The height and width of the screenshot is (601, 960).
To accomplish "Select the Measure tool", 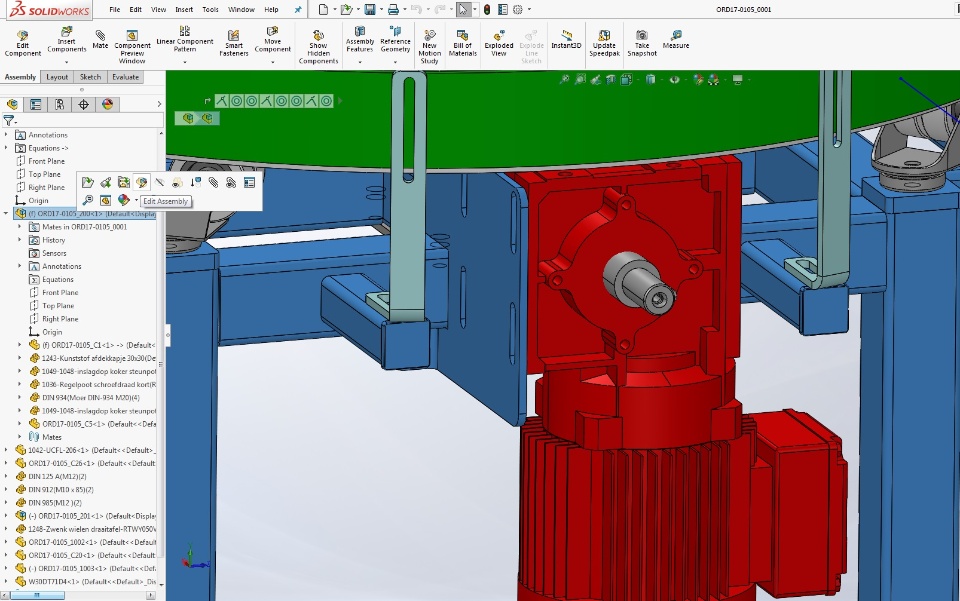I will 676,39.
